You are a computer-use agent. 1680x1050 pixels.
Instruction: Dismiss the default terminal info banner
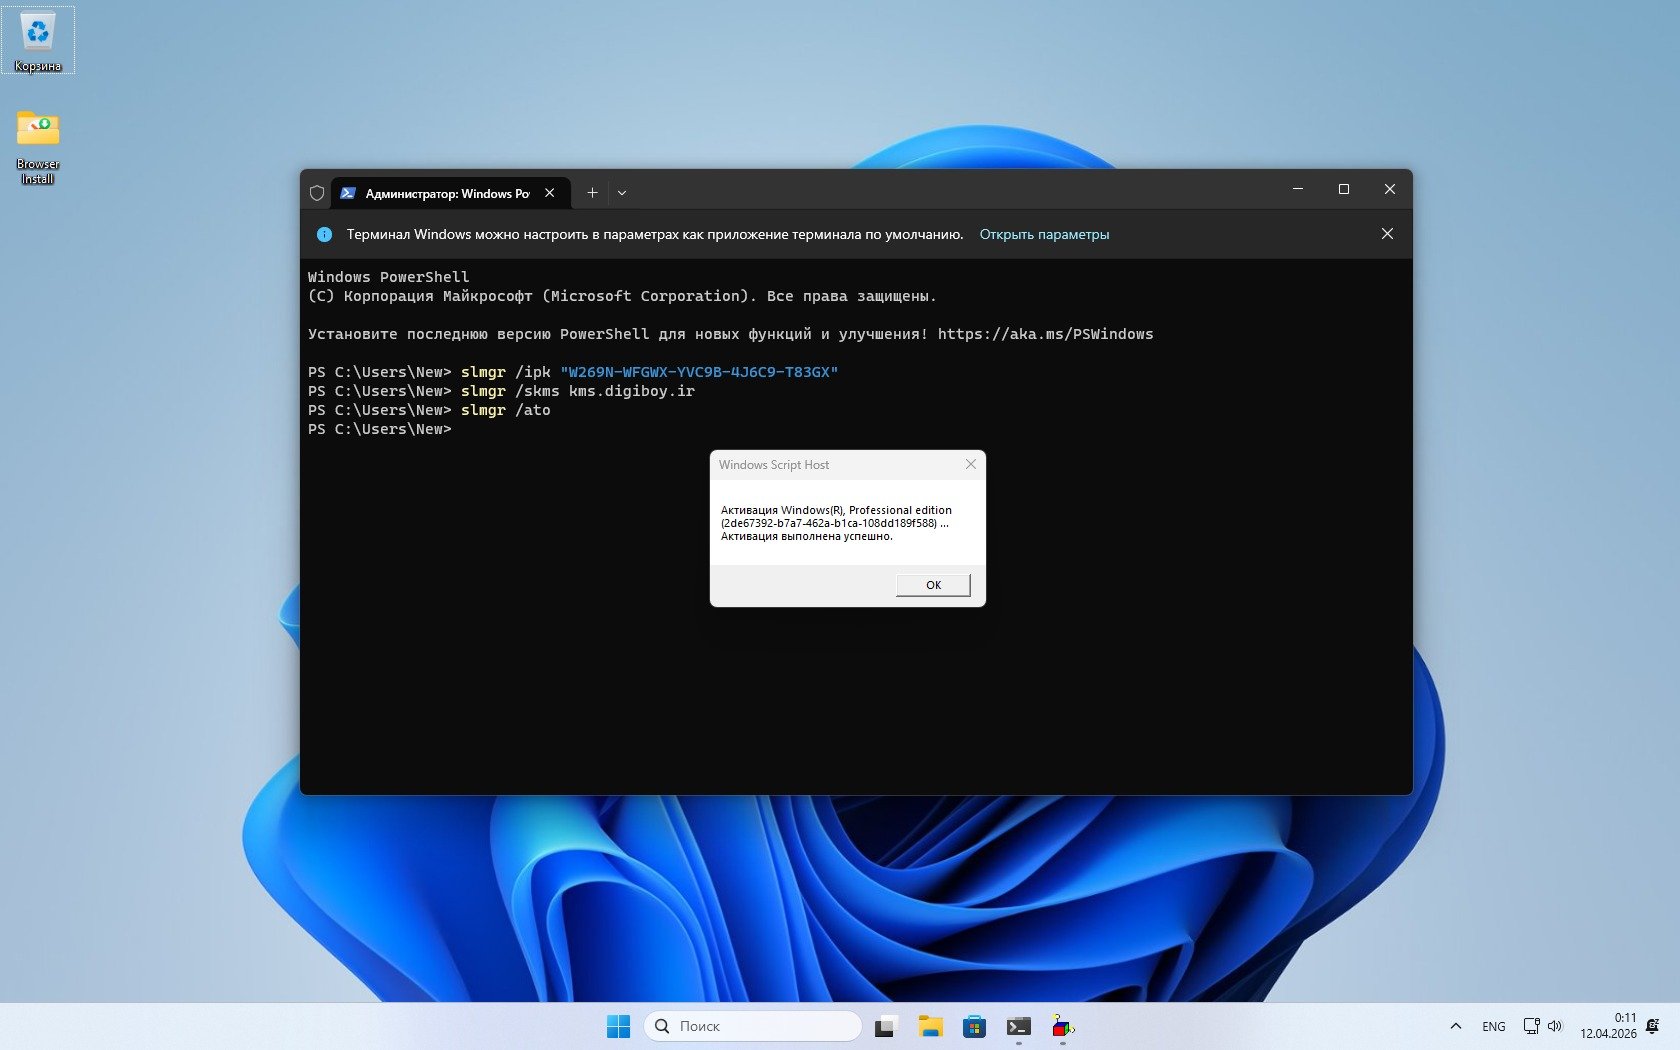[x=1386, y=234]
